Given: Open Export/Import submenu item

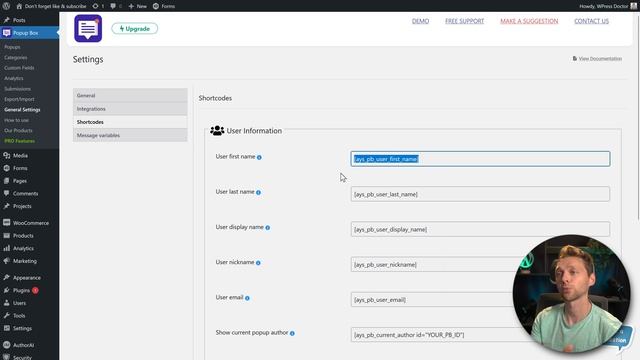Looking at the screenshot, I should point(19,99).
